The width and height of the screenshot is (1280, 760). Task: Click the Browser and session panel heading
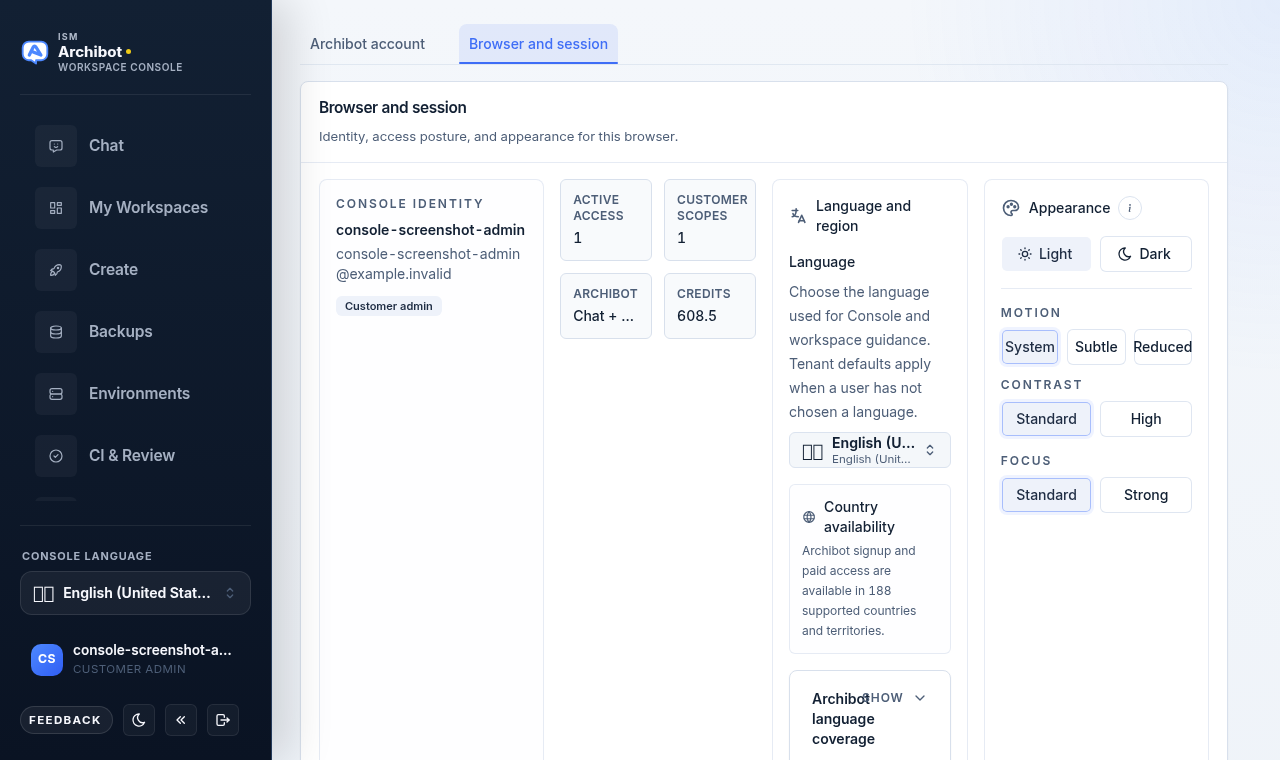pos(393,108)
